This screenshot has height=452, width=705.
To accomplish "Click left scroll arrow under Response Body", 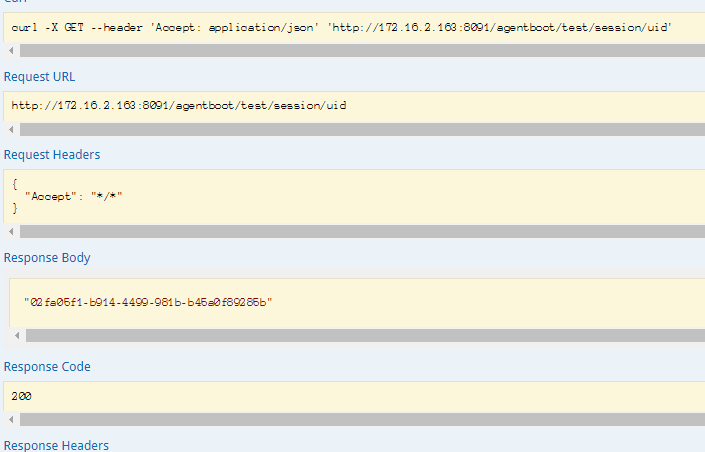I will [17, 336].
